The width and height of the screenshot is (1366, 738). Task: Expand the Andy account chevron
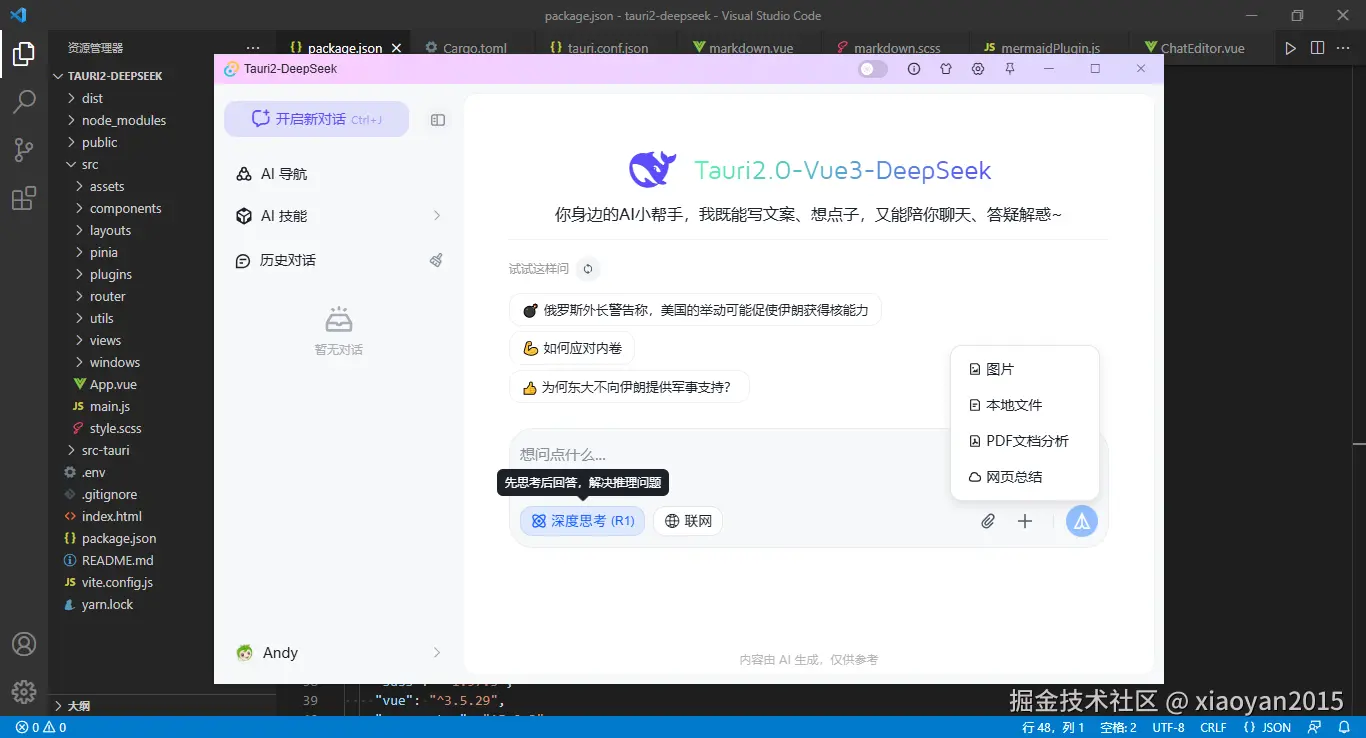coord(437,652)
